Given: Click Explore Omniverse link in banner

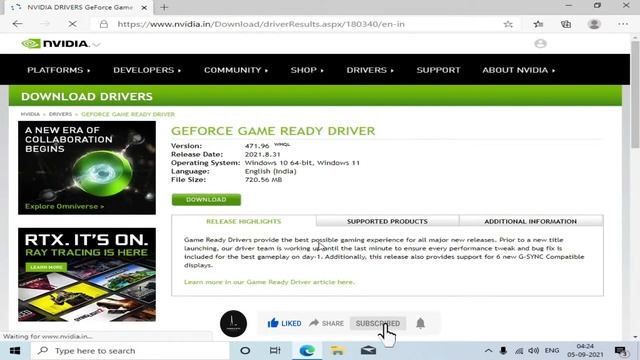Looking at the screenshot, I should point(64,207).
